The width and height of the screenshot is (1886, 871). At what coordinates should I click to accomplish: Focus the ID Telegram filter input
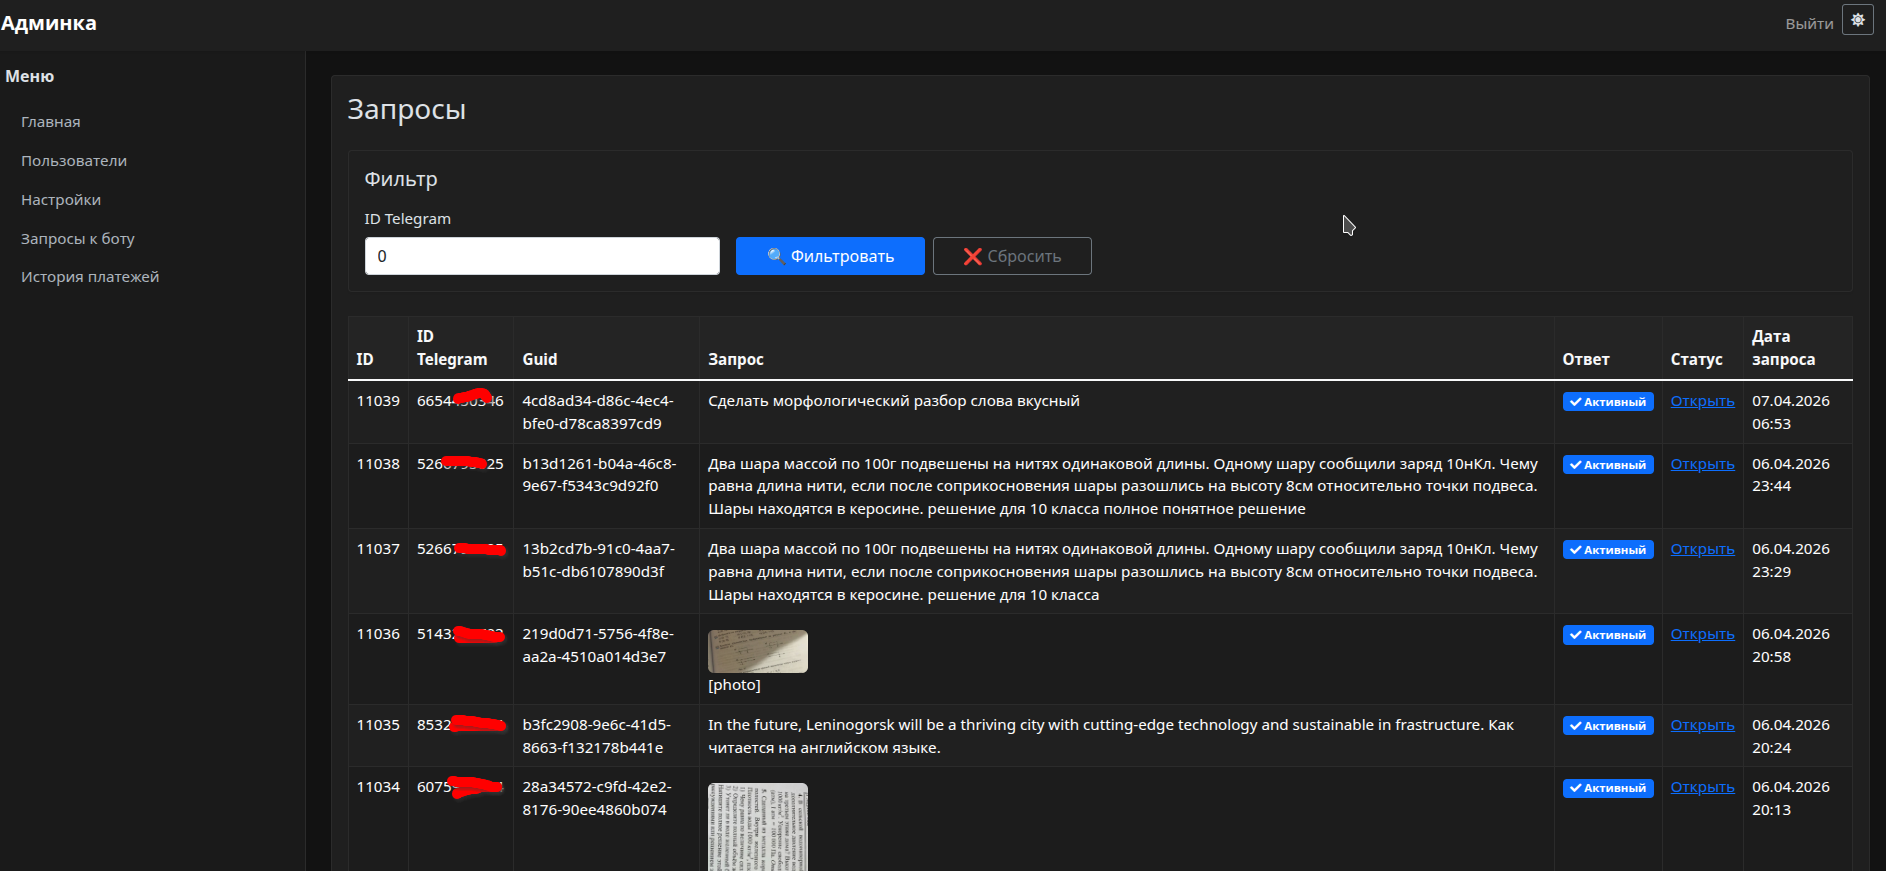(542, 256)
